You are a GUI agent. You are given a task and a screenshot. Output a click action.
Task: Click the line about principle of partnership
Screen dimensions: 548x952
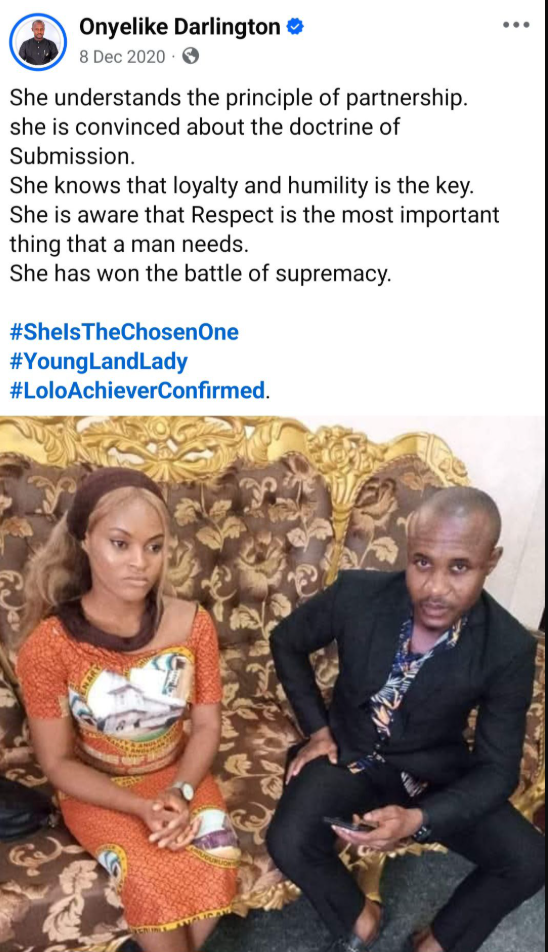(x=238, y=98)
